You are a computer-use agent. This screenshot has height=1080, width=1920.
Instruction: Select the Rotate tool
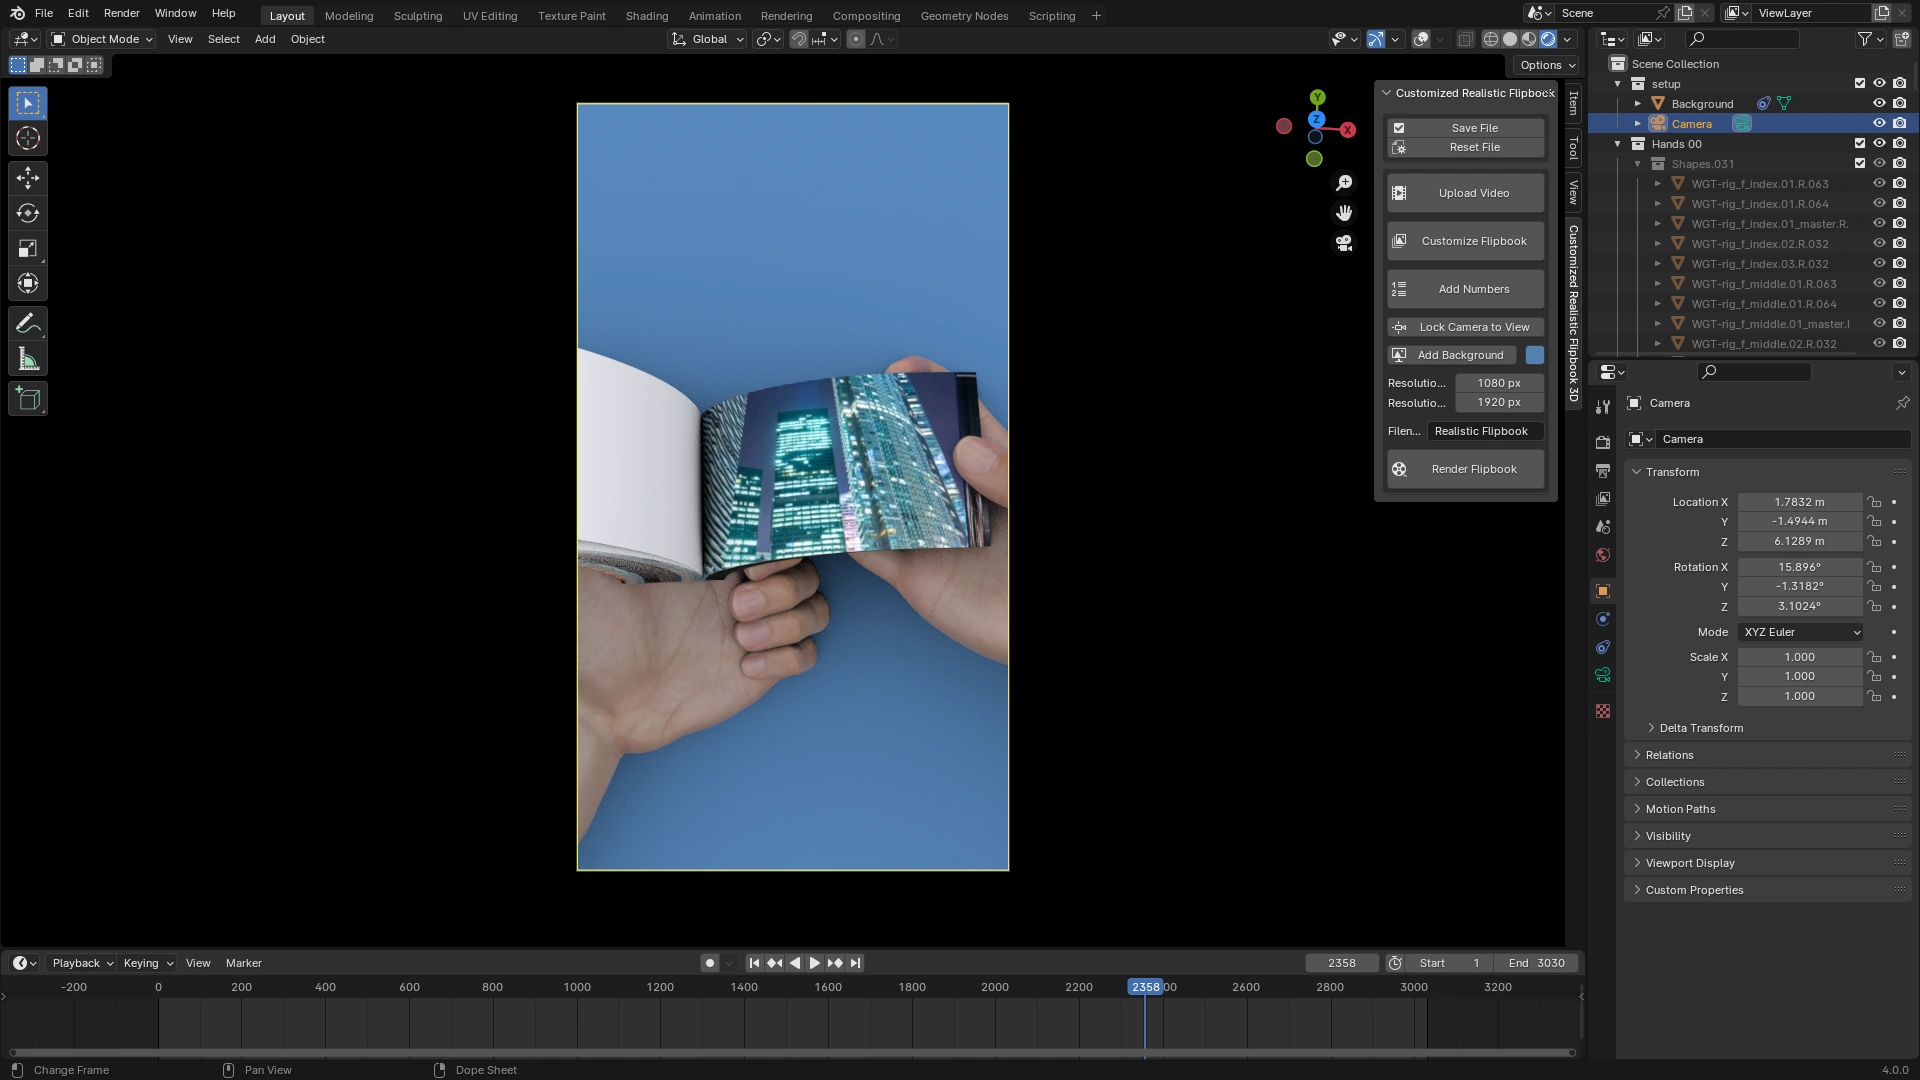pos(28,213)
